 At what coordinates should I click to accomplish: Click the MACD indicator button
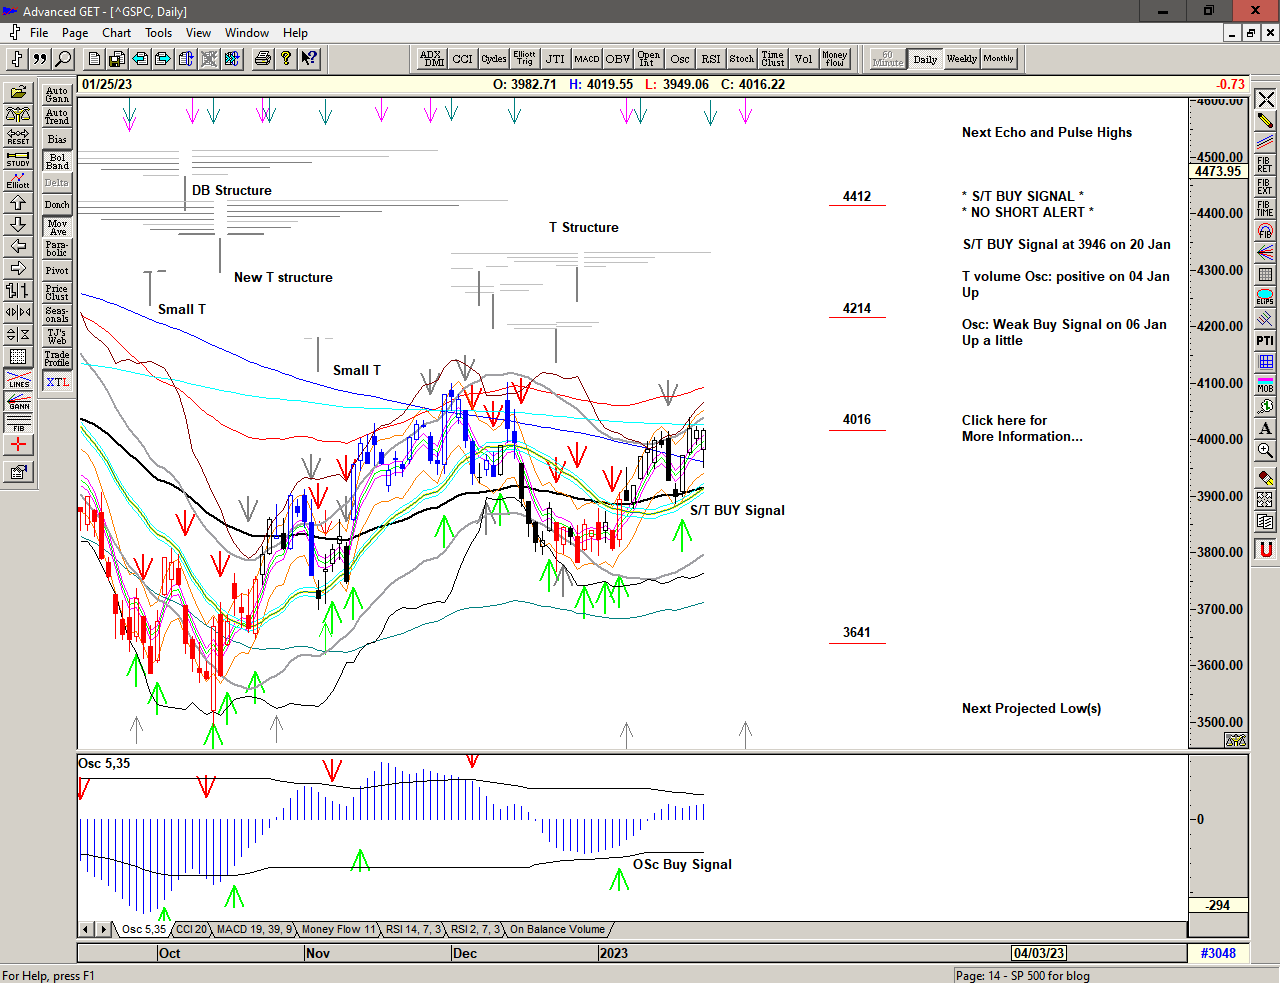(x=587, y=59)
